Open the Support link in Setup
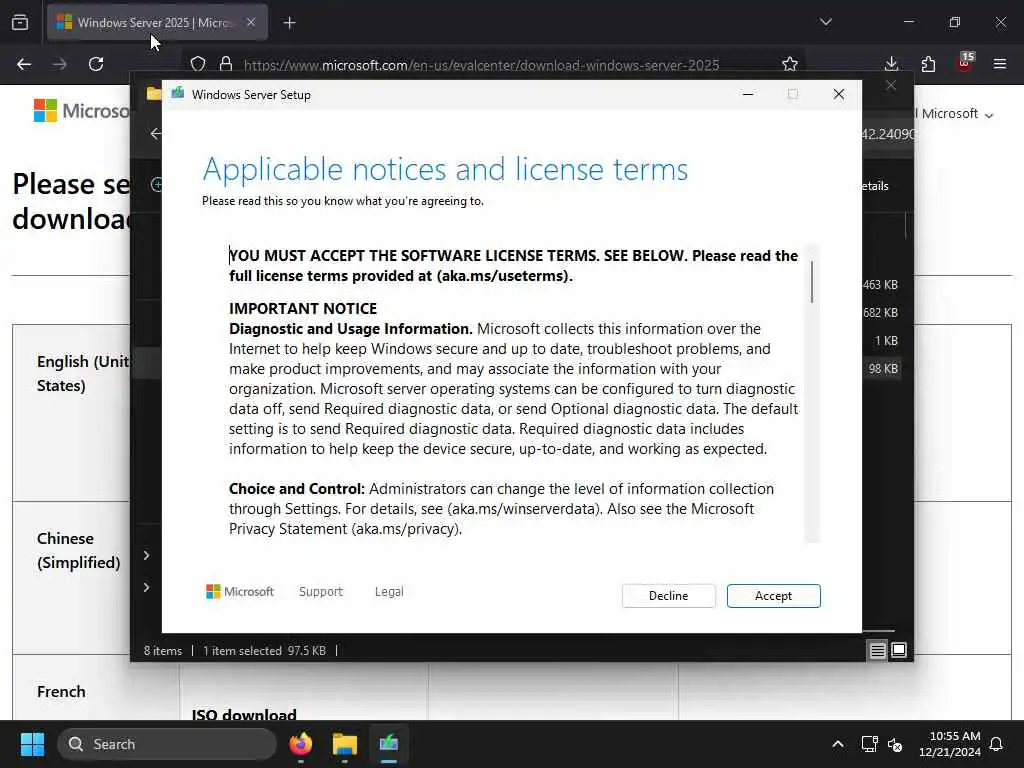This screenshot has width=1024, height=768. [321, 592]
